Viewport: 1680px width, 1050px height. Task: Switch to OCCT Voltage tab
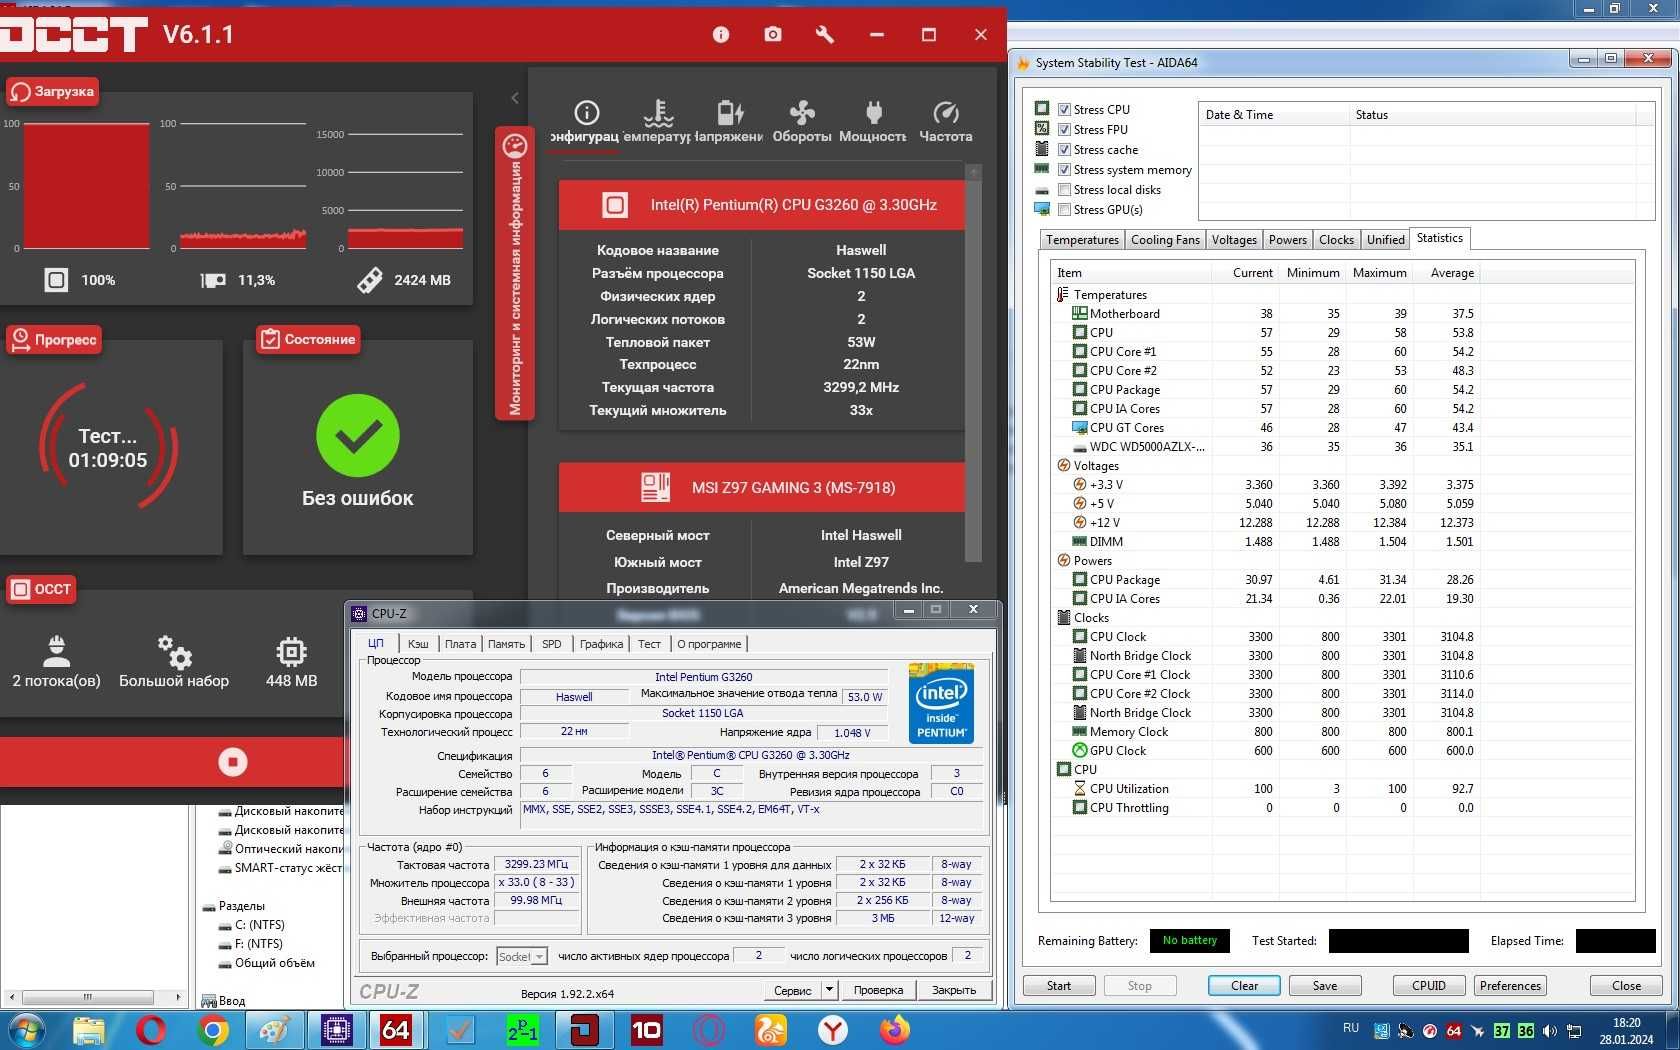(x=729, y=121)
